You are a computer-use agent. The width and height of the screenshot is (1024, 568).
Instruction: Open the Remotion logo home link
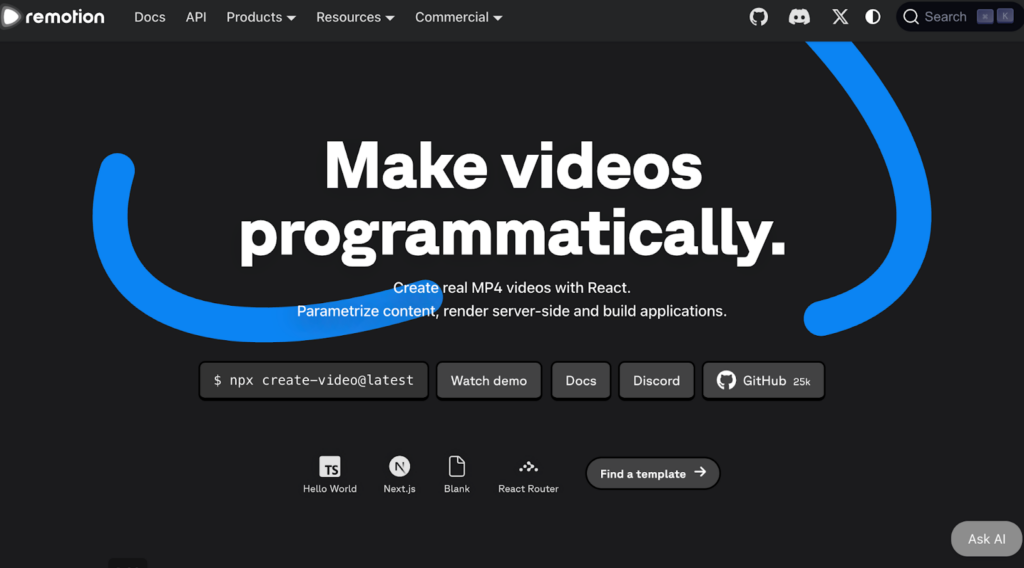(x=54, y=17)
